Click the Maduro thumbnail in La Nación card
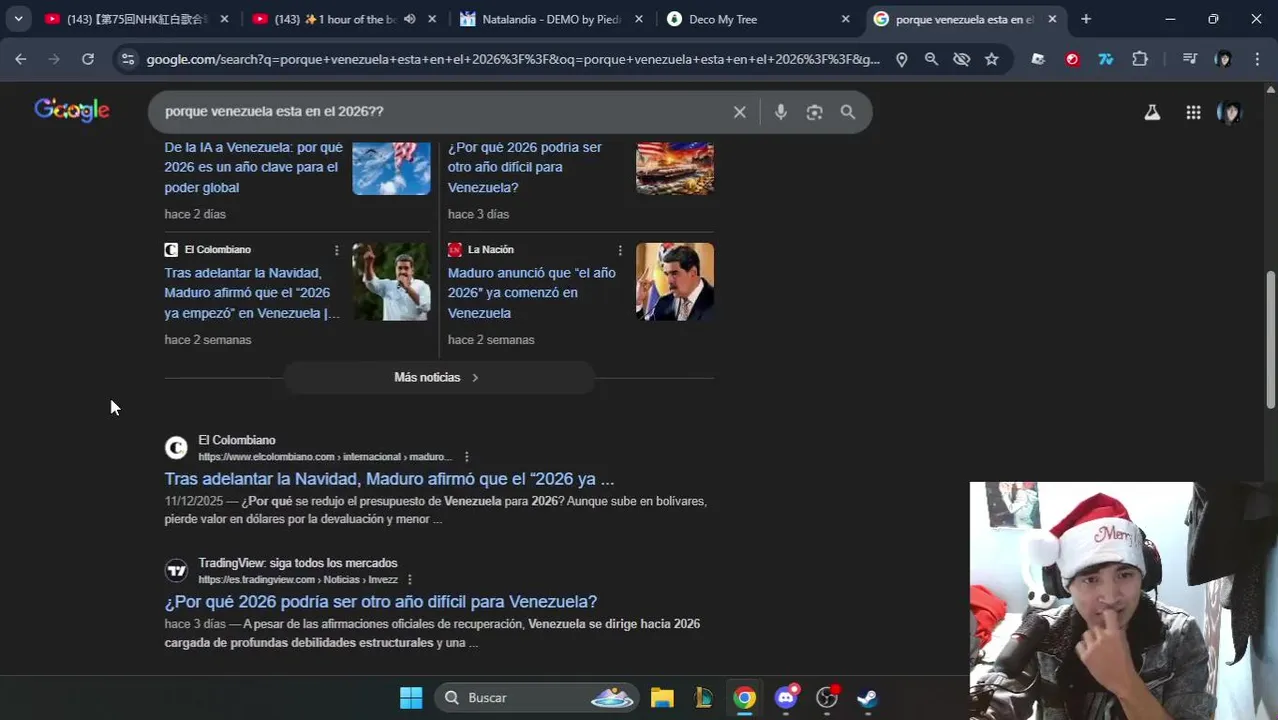Screen dimensions: 1278x720 (675, 282)
